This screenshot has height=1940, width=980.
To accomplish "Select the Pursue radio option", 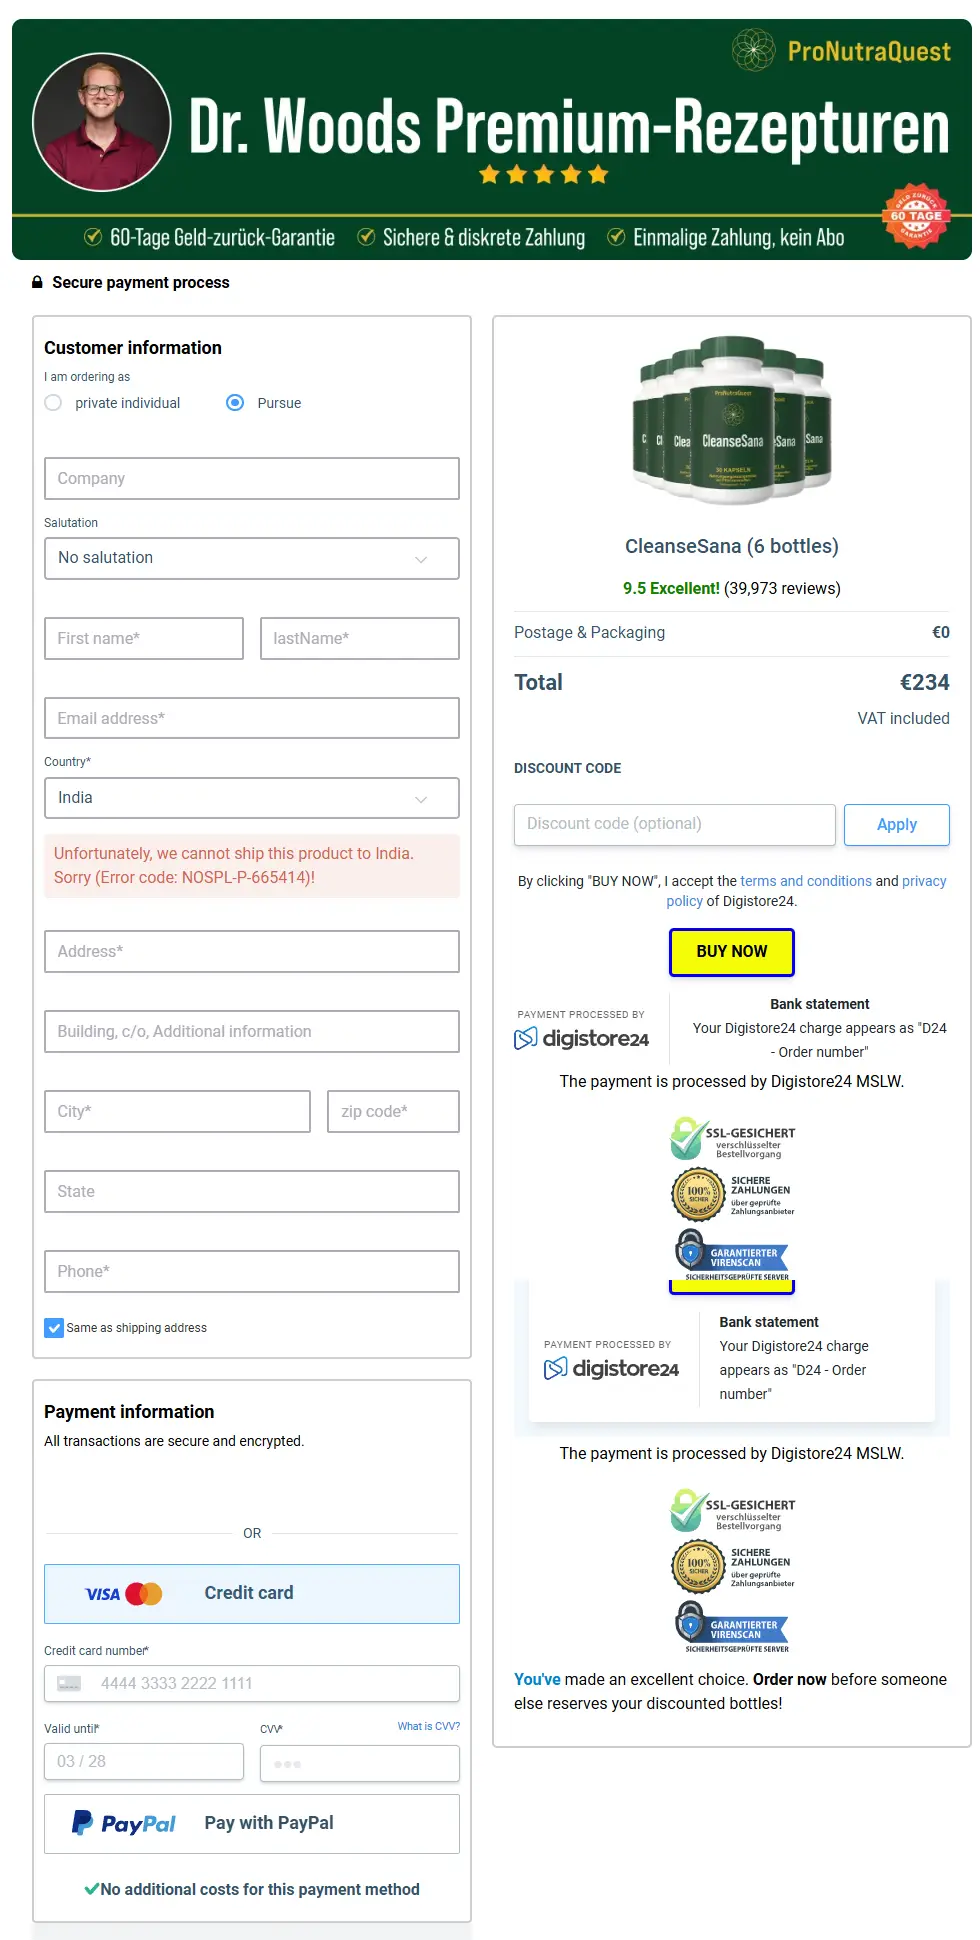I will point(235,403).
